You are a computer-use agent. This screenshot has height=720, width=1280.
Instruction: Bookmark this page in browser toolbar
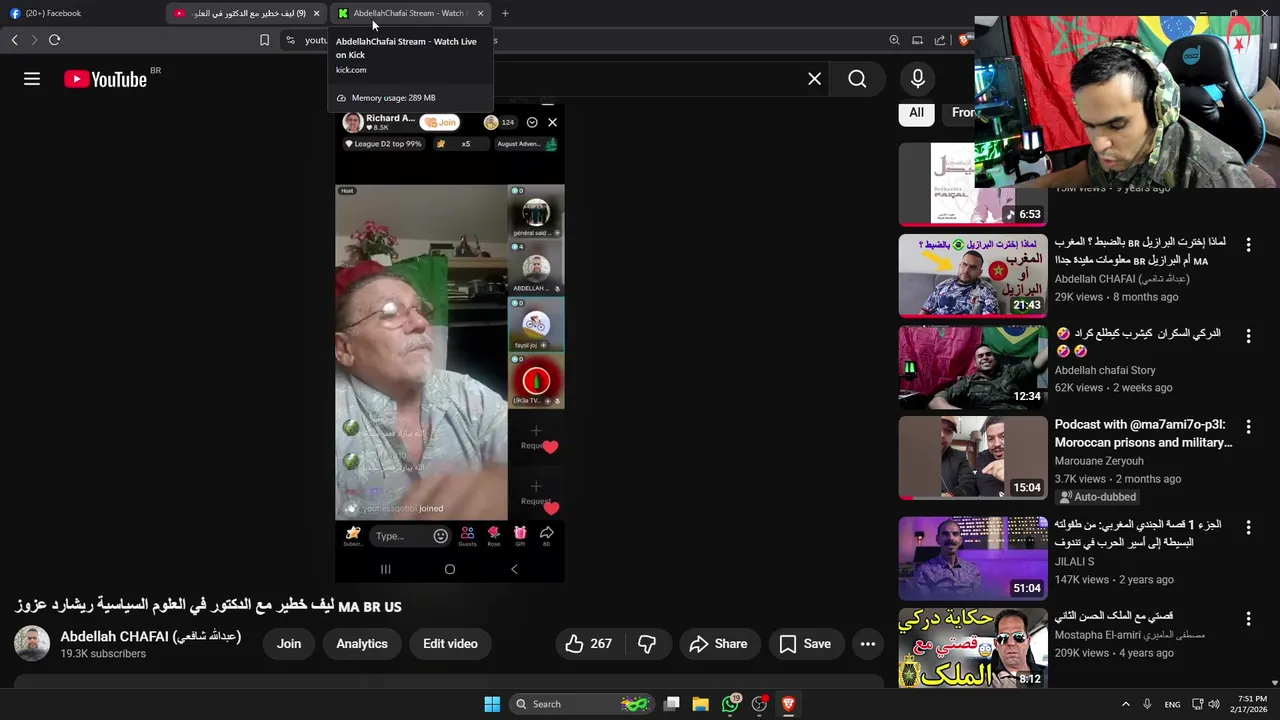click(264, 40)
